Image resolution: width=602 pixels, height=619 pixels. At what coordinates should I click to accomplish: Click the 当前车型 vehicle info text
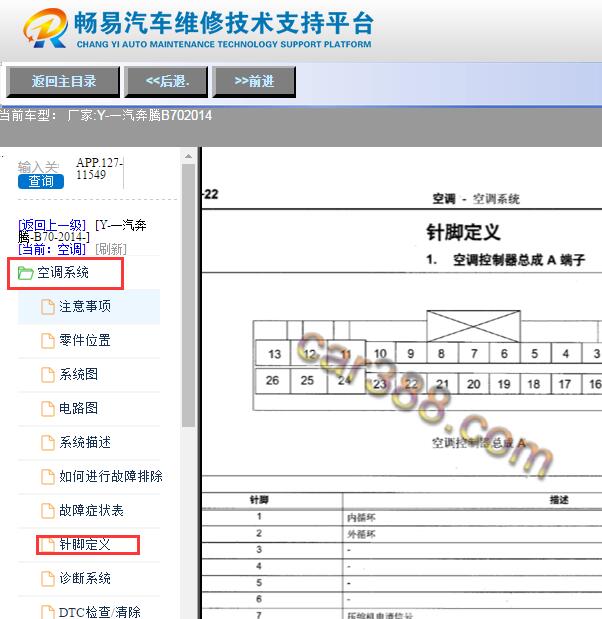coord(106,115)
